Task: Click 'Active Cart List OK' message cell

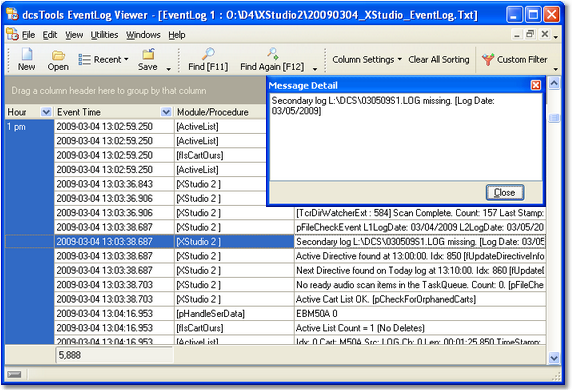Action: click(x=420, y=299)
